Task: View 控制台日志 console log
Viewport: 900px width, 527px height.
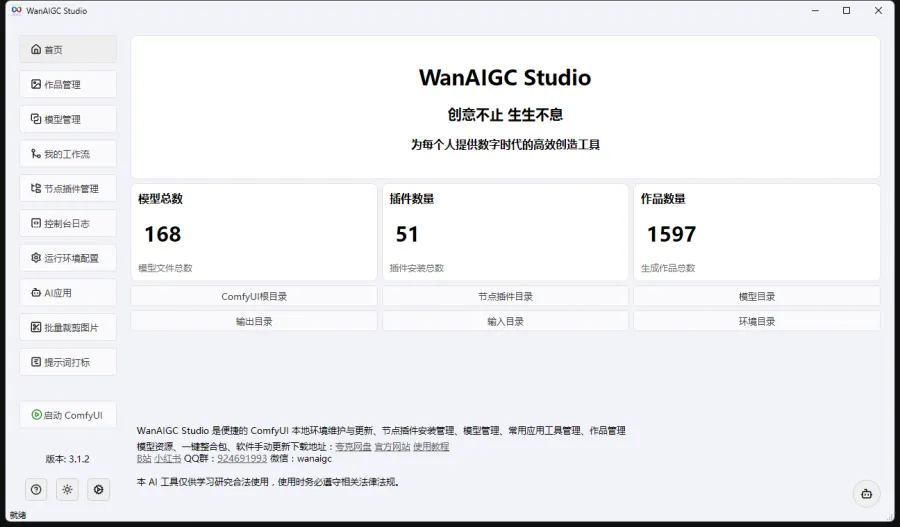Action: (68, 223)
